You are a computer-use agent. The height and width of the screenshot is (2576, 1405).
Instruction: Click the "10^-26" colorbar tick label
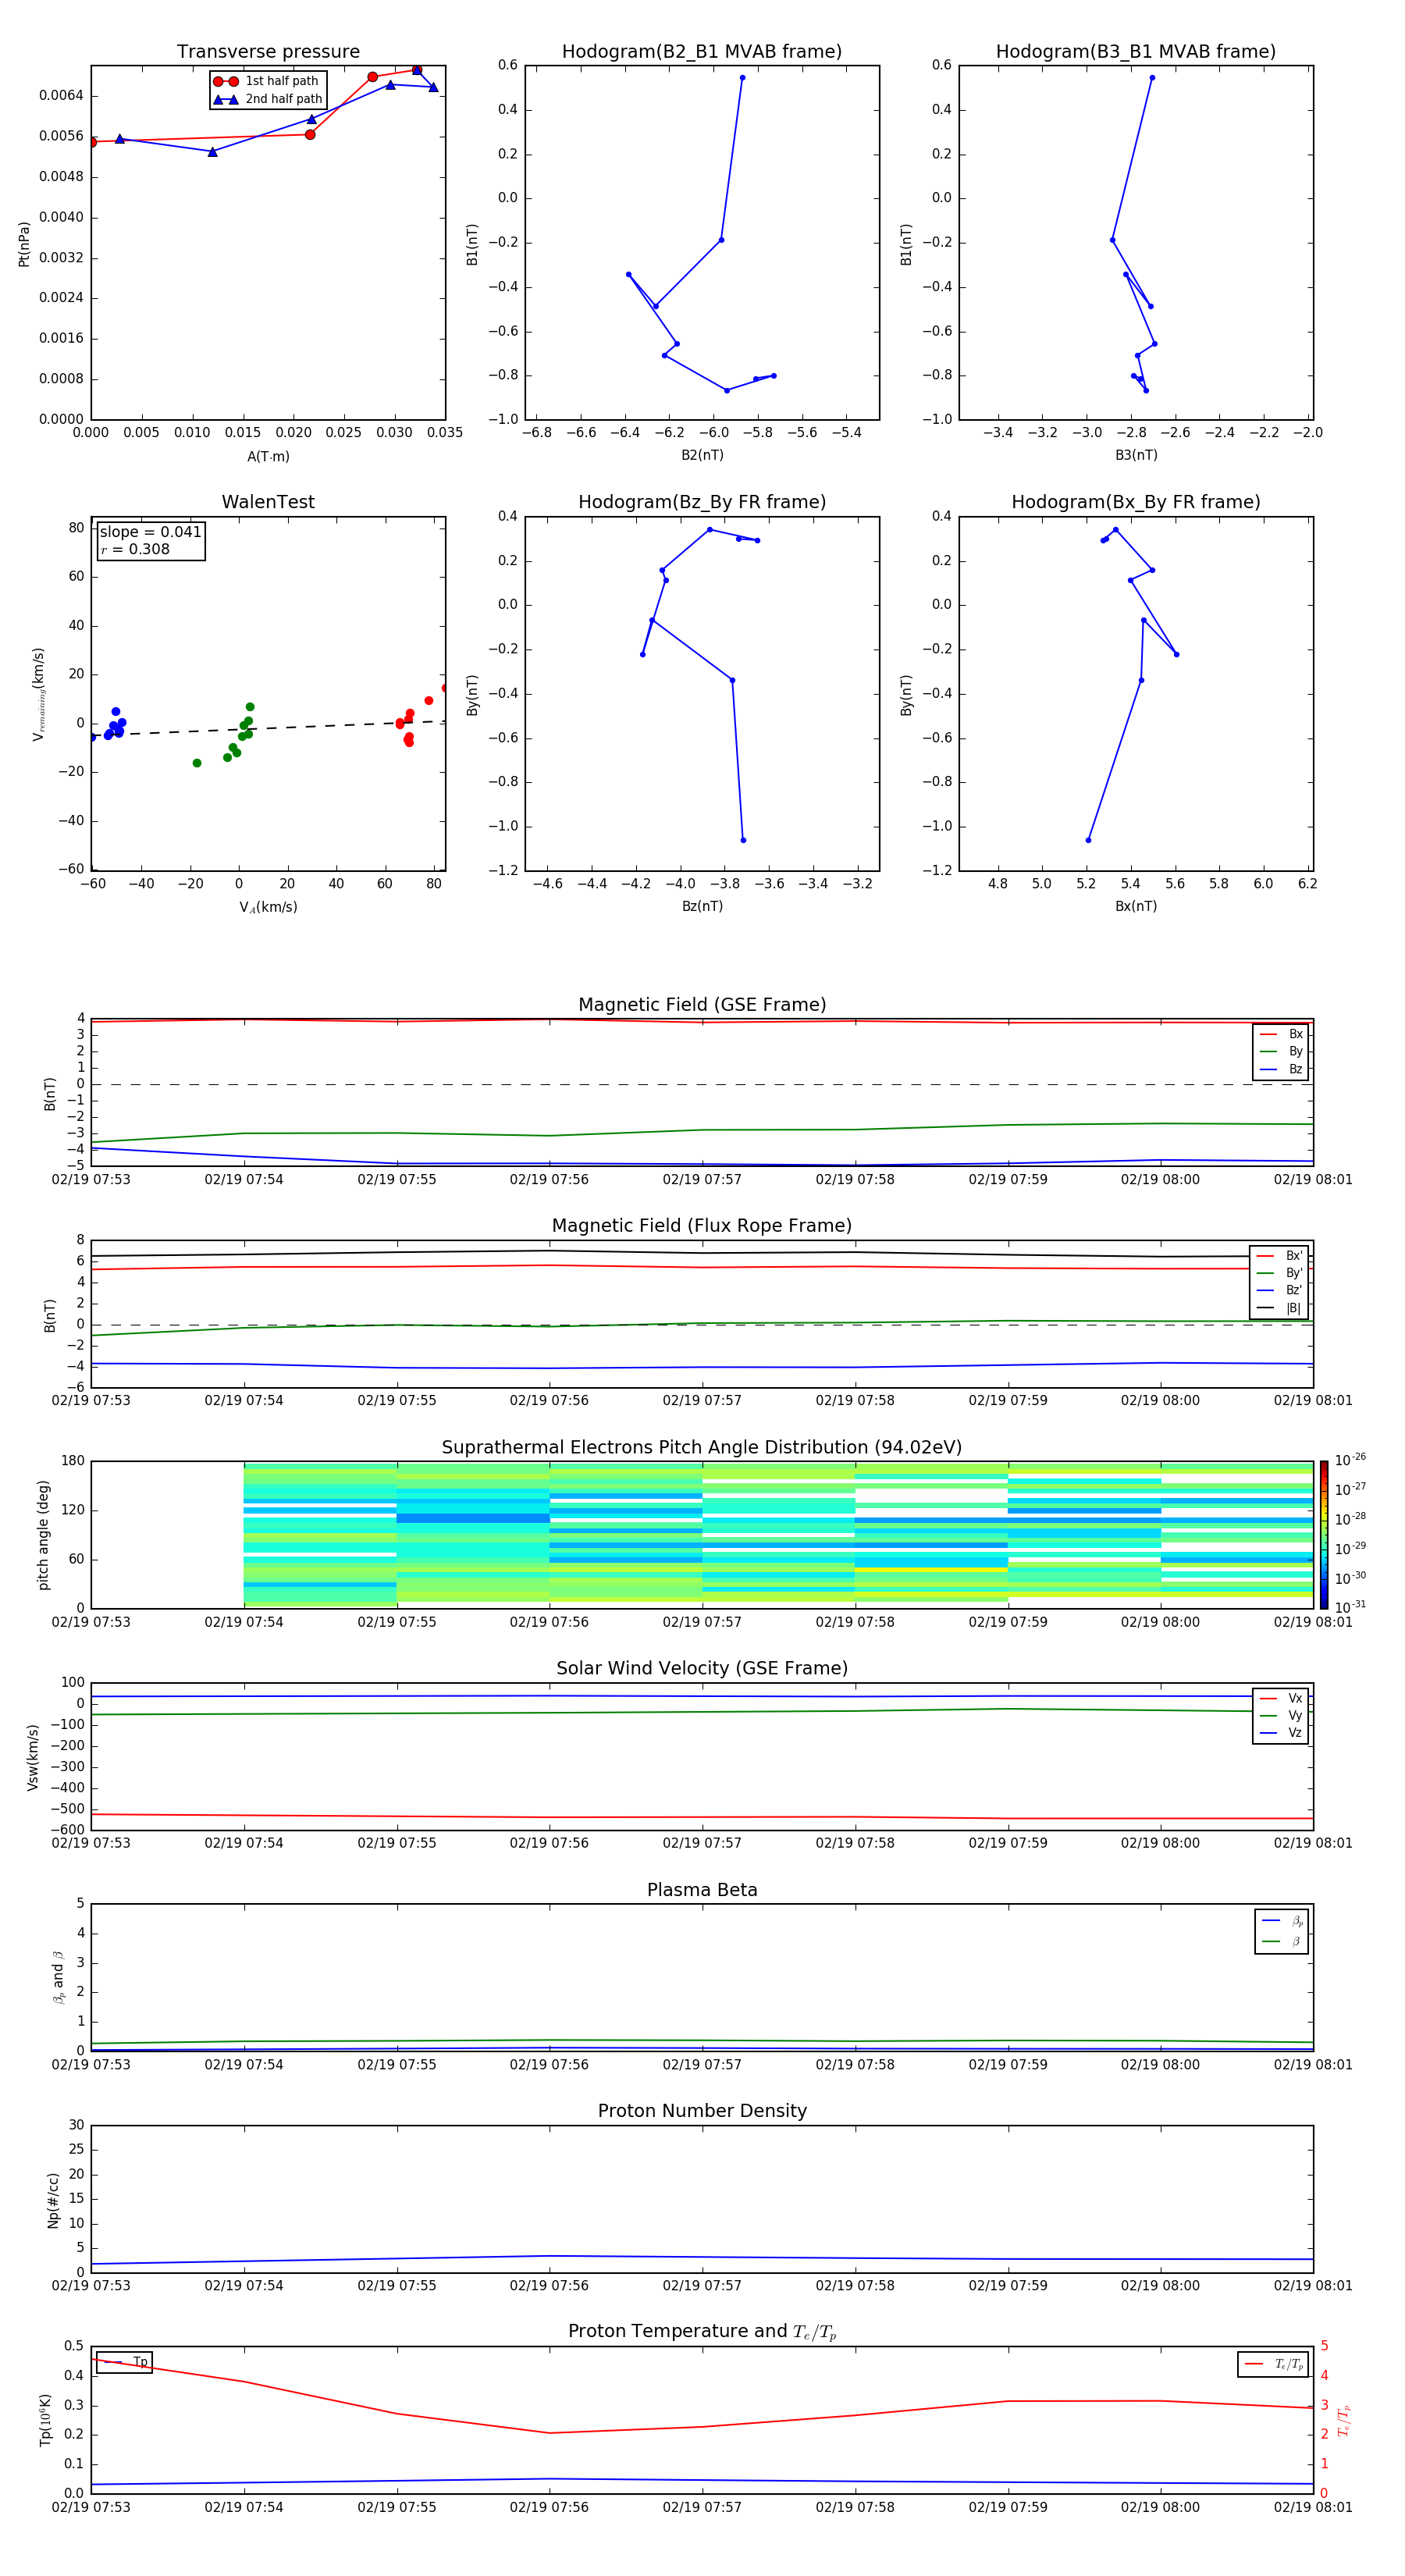pos(1350,1460)
